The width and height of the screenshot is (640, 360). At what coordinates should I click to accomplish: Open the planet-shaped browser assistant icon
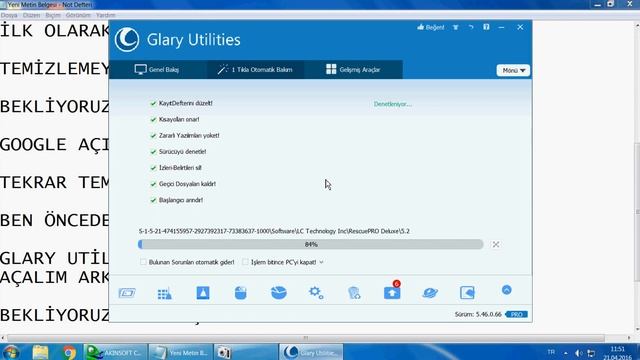pos(430,293)
